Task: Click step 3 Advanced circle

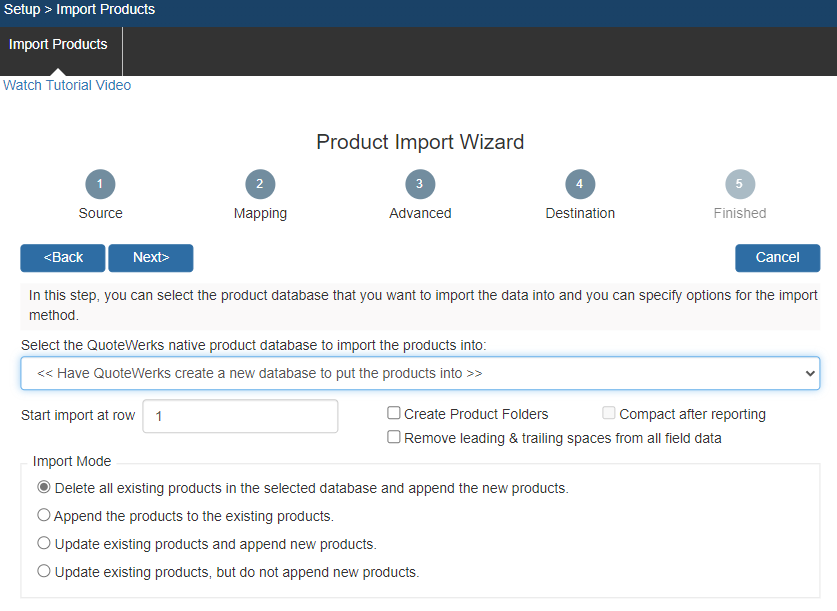Action: [x=420, y=184]
